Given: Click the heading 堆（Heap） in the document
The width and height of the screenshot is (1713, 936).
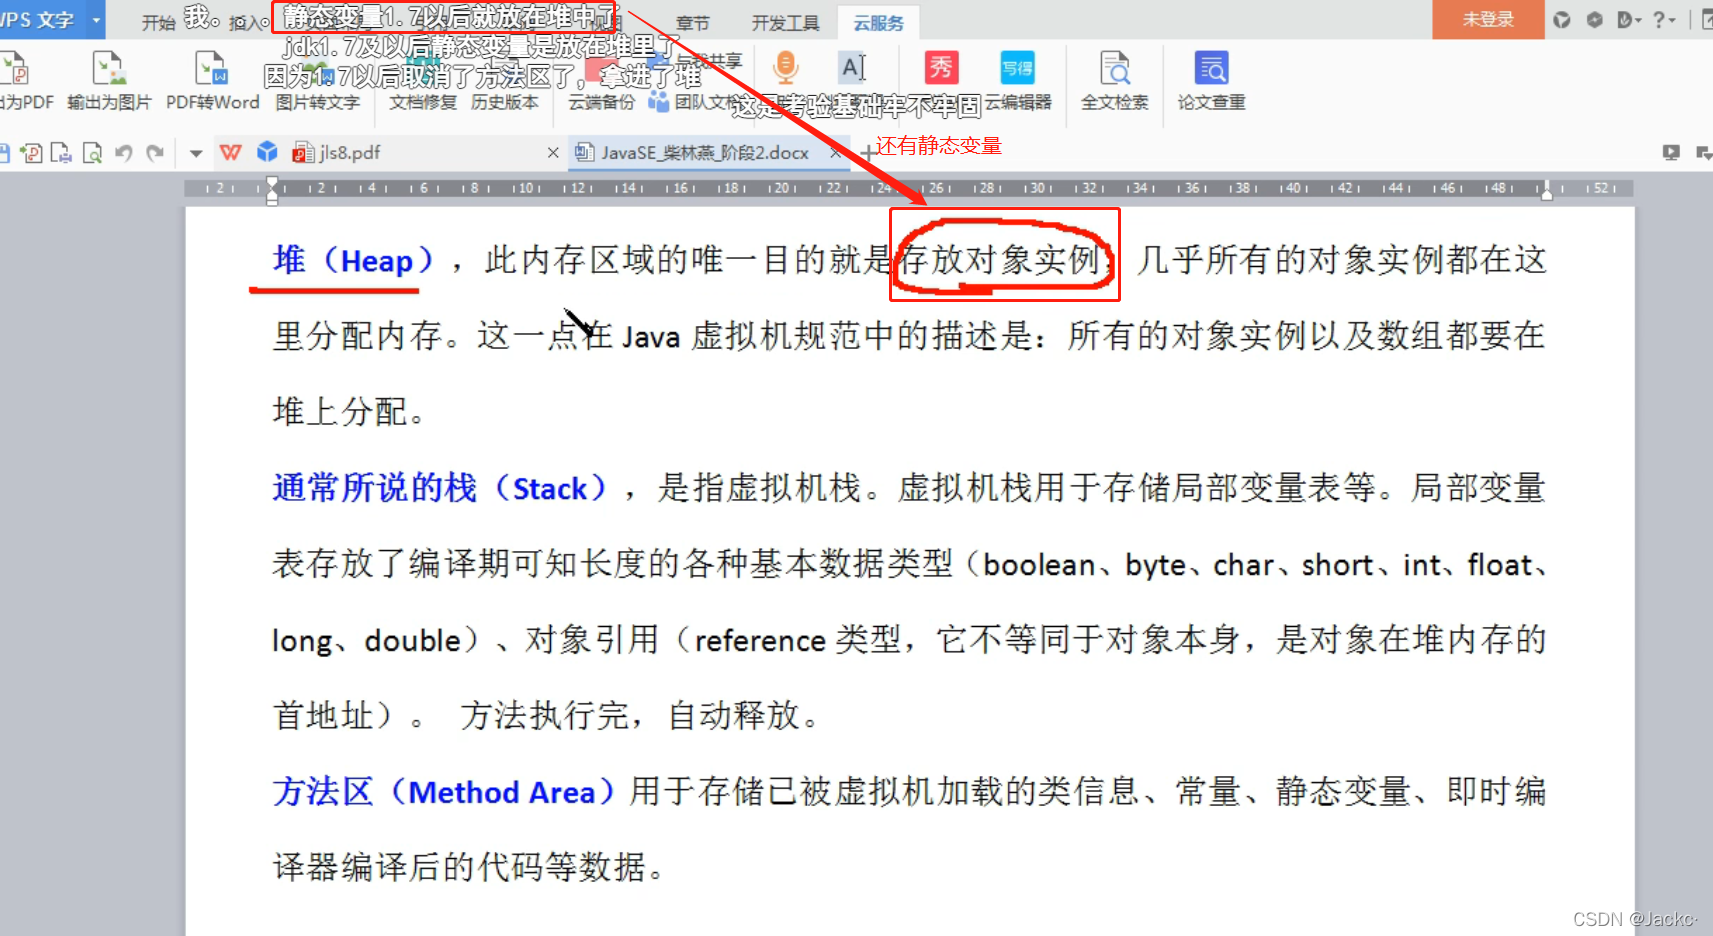Looking at the screenshot, I should pyautogui.click(x=353, y=260).
